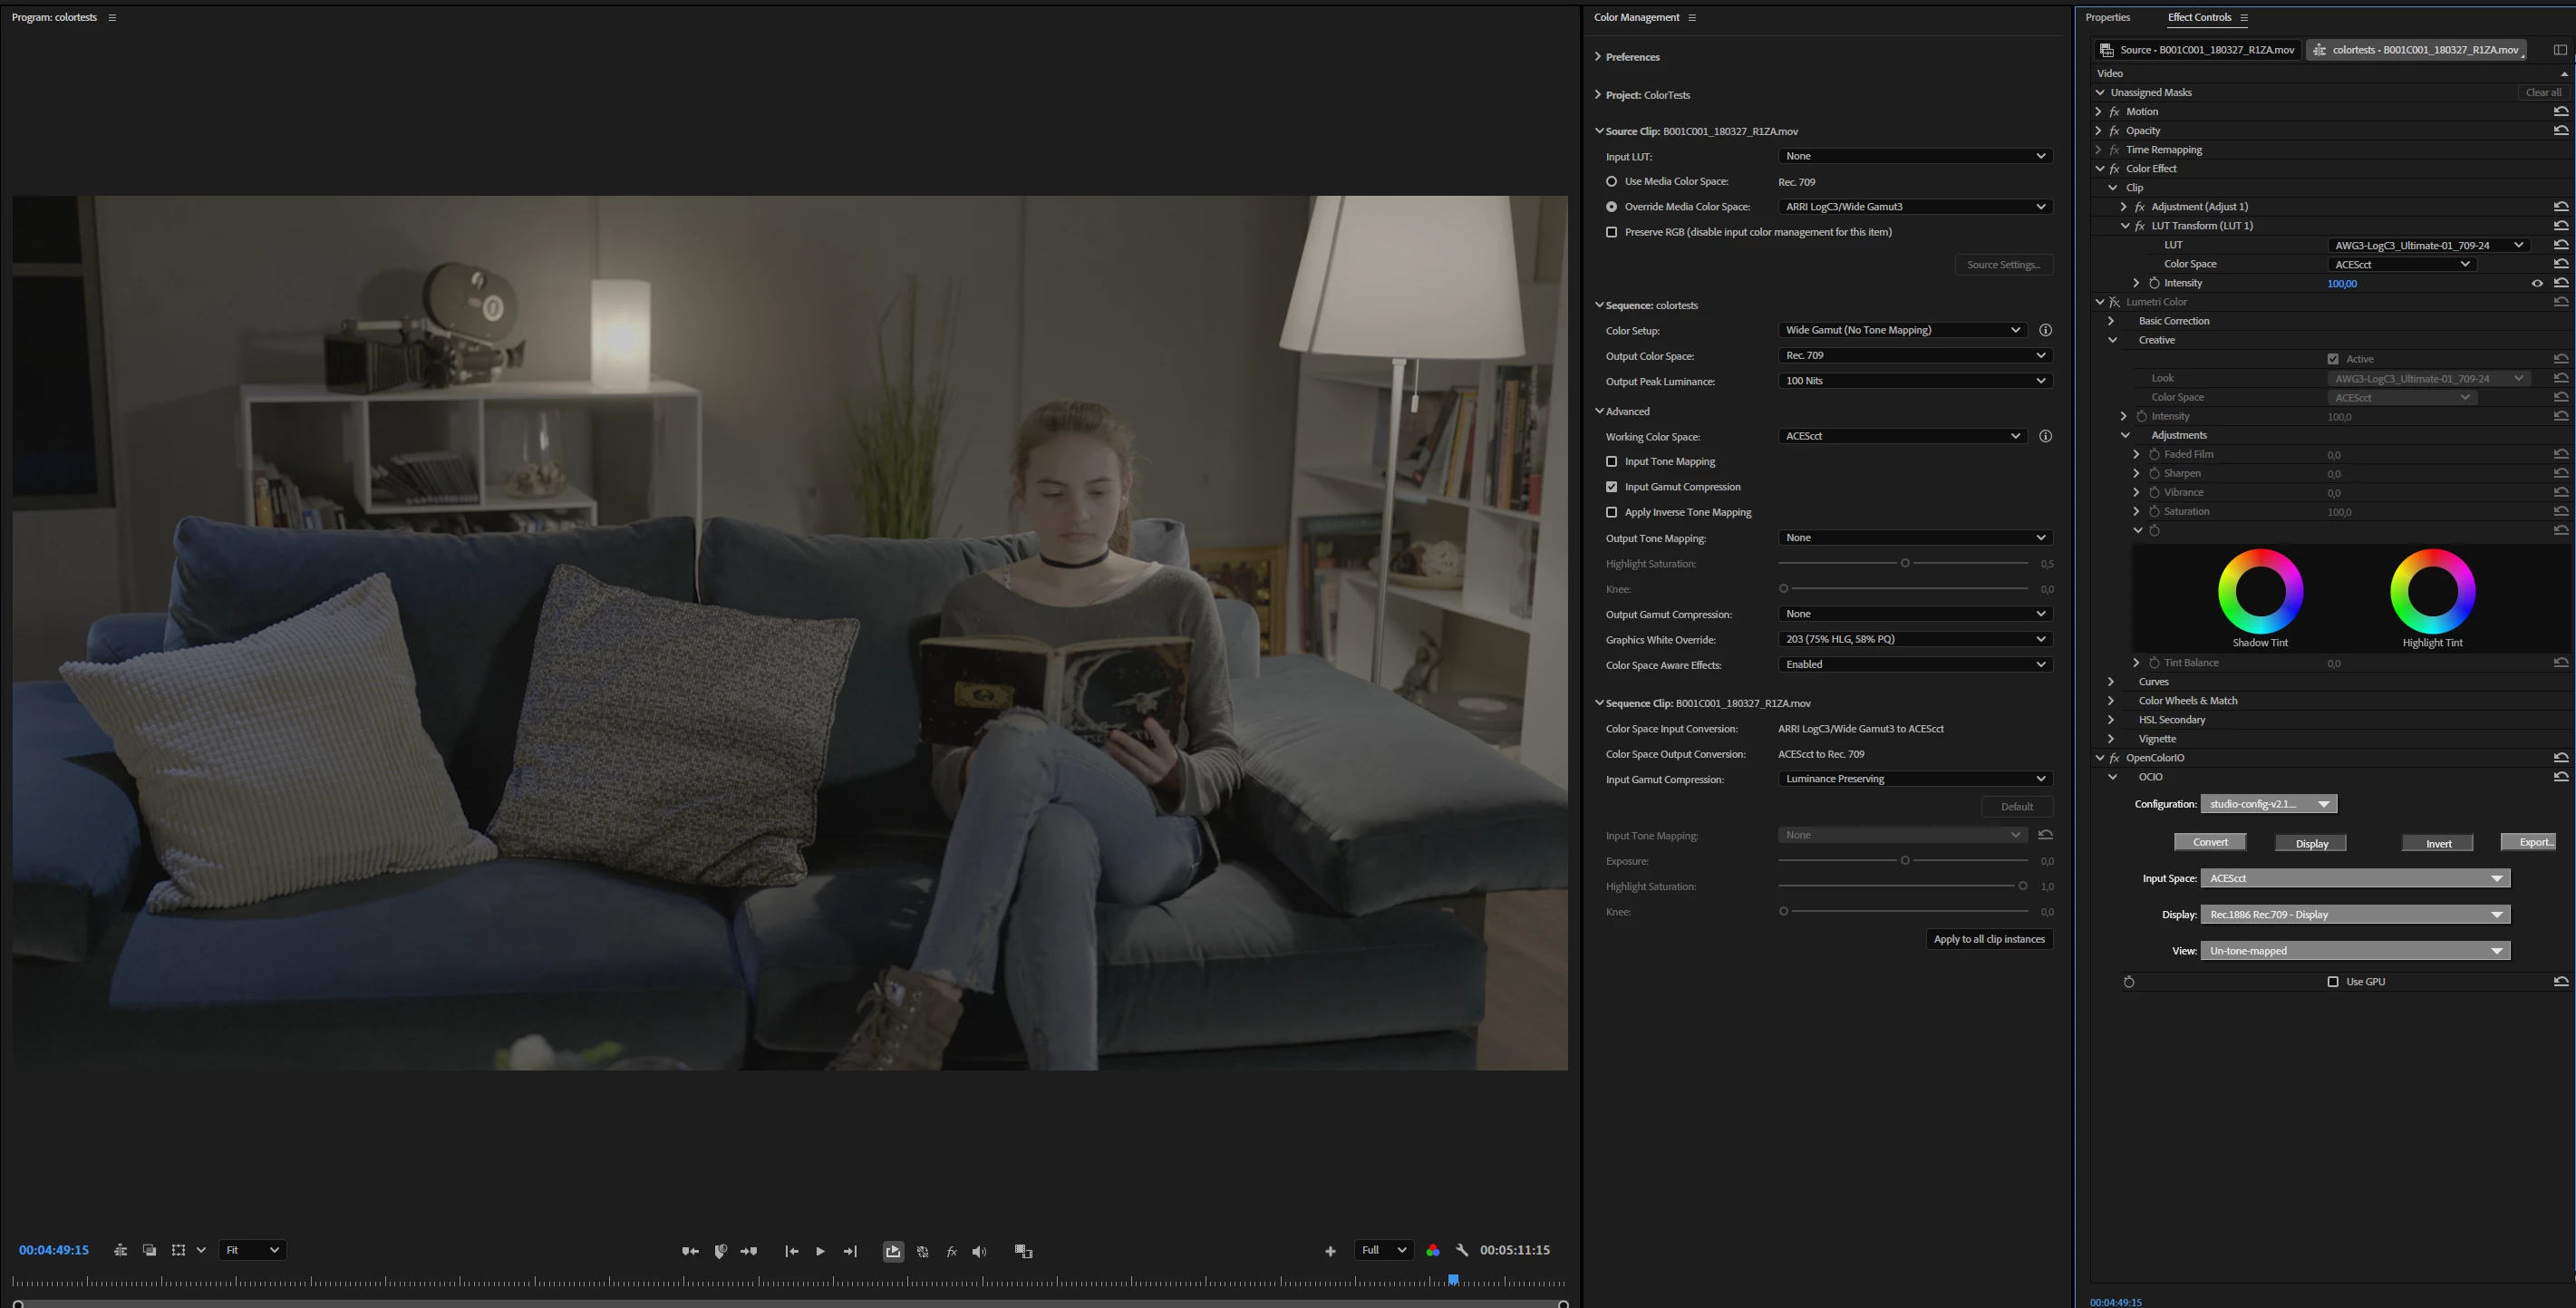Enable Preserve RGB checkbox

[1611, 232]
